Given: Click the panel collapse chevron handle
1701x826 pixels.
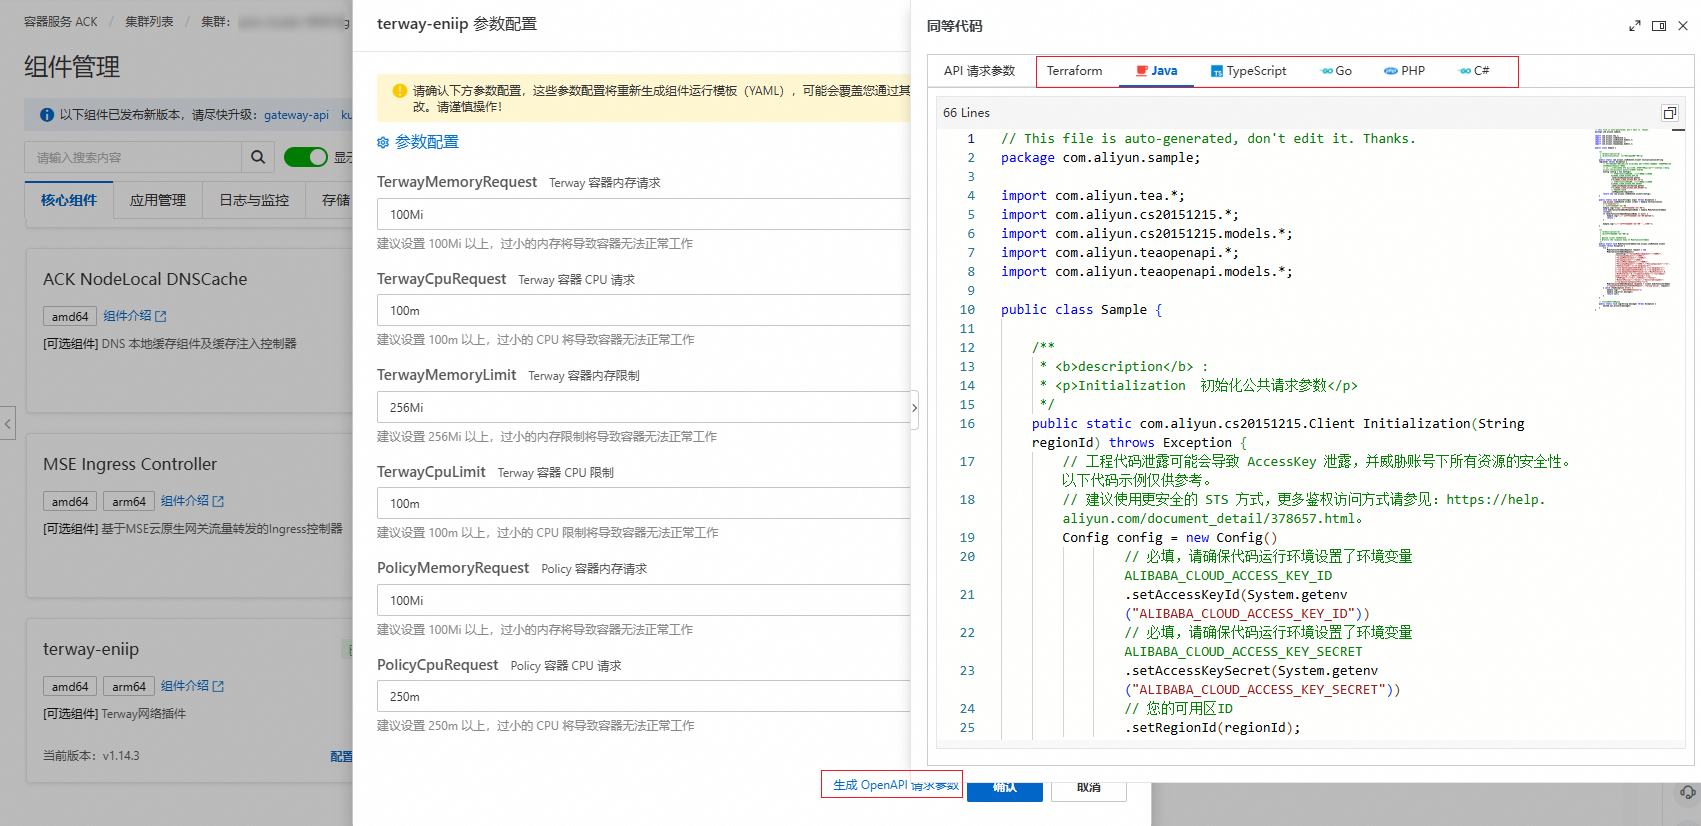Looking at the screenshot, I should coord(914,408).
